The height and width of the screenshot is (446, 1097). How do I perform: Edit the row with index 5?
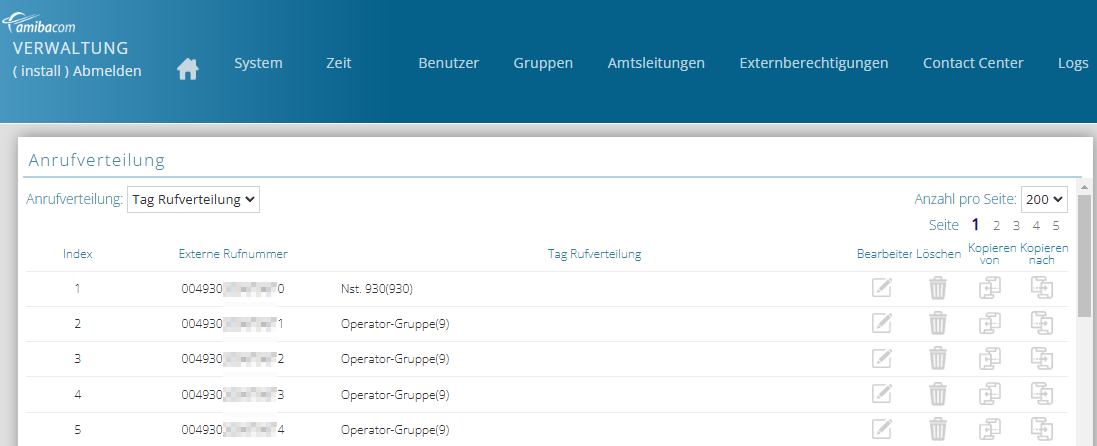click(x=881, y=429)
